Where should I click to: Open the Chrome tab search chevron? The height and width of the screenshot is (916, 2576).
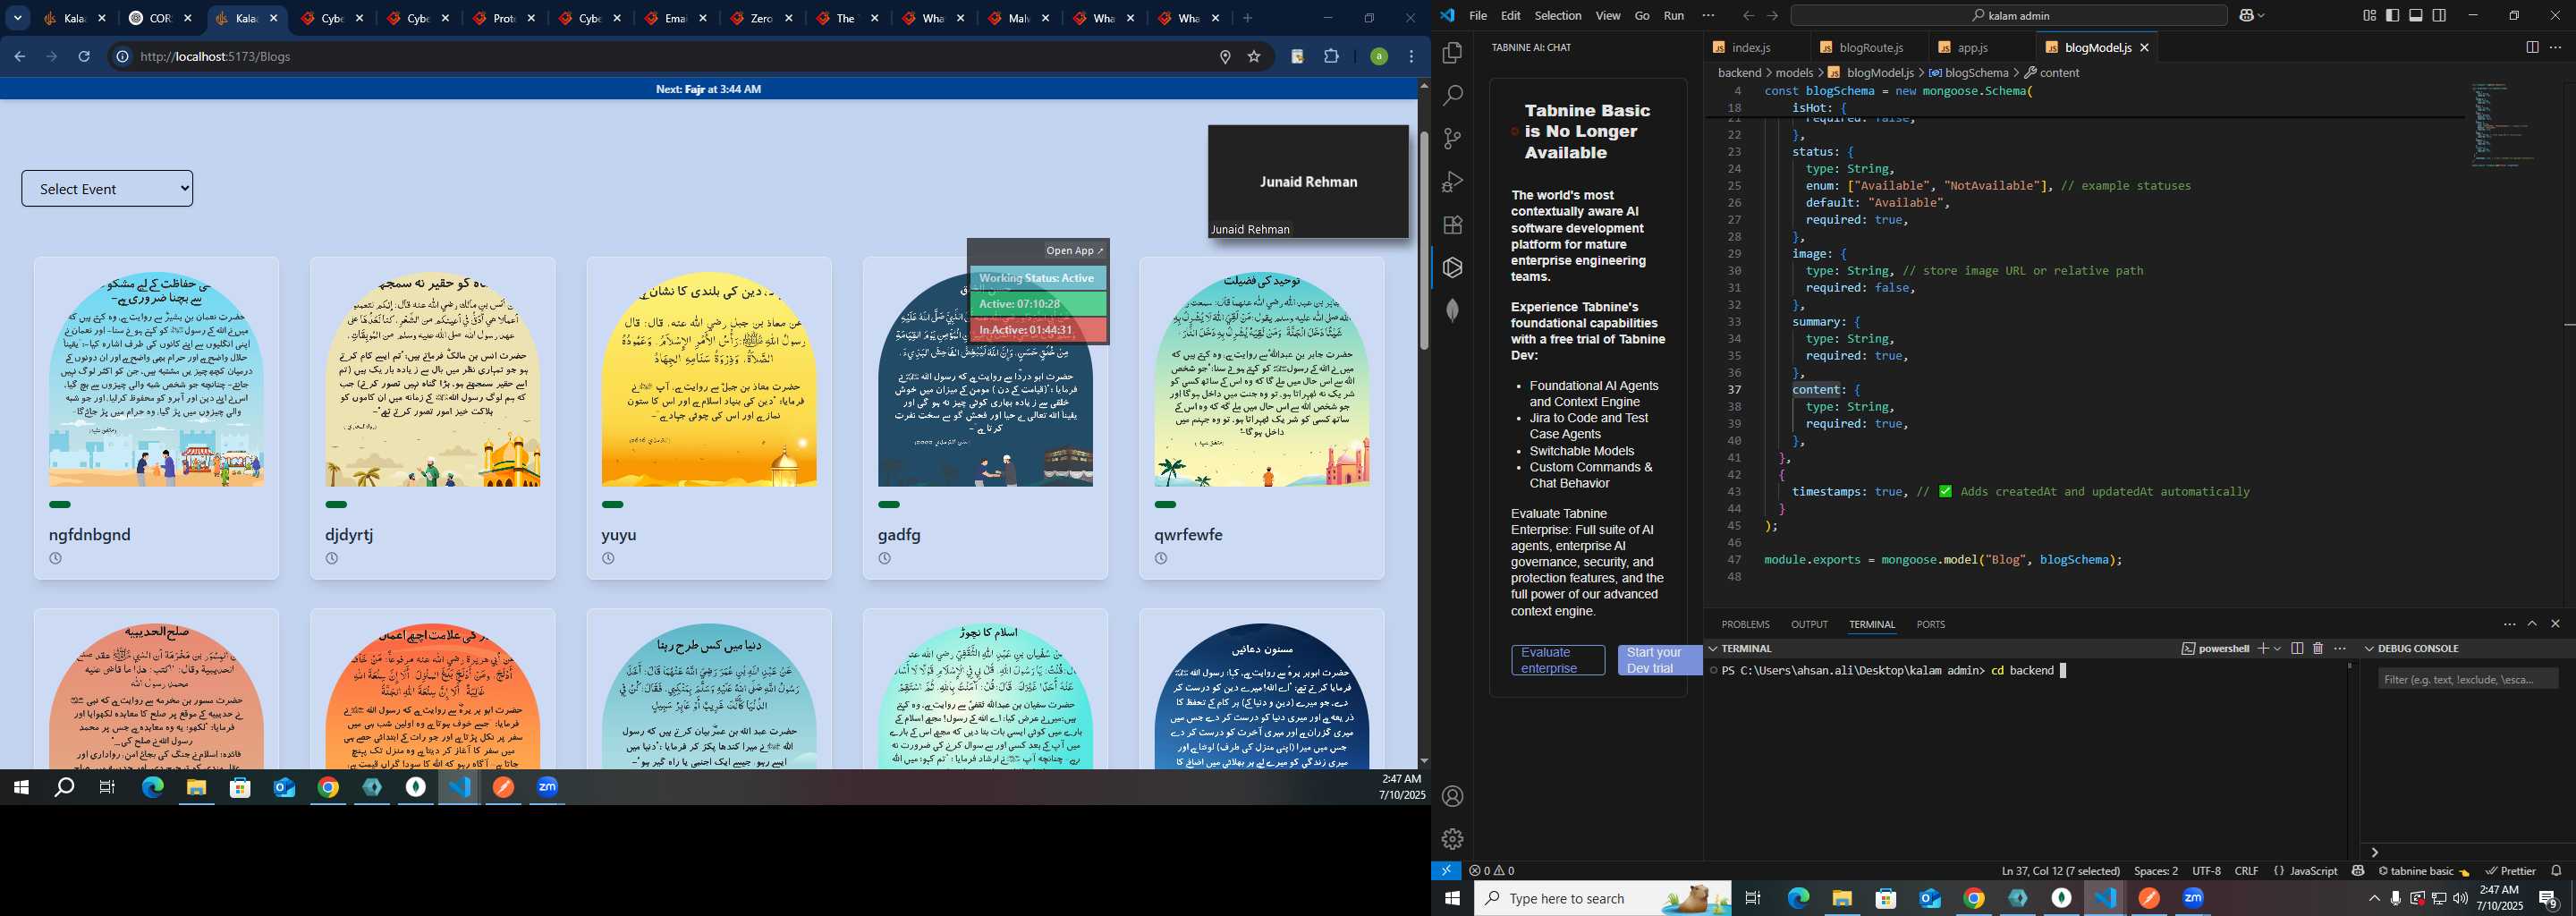tap(17, 18)
